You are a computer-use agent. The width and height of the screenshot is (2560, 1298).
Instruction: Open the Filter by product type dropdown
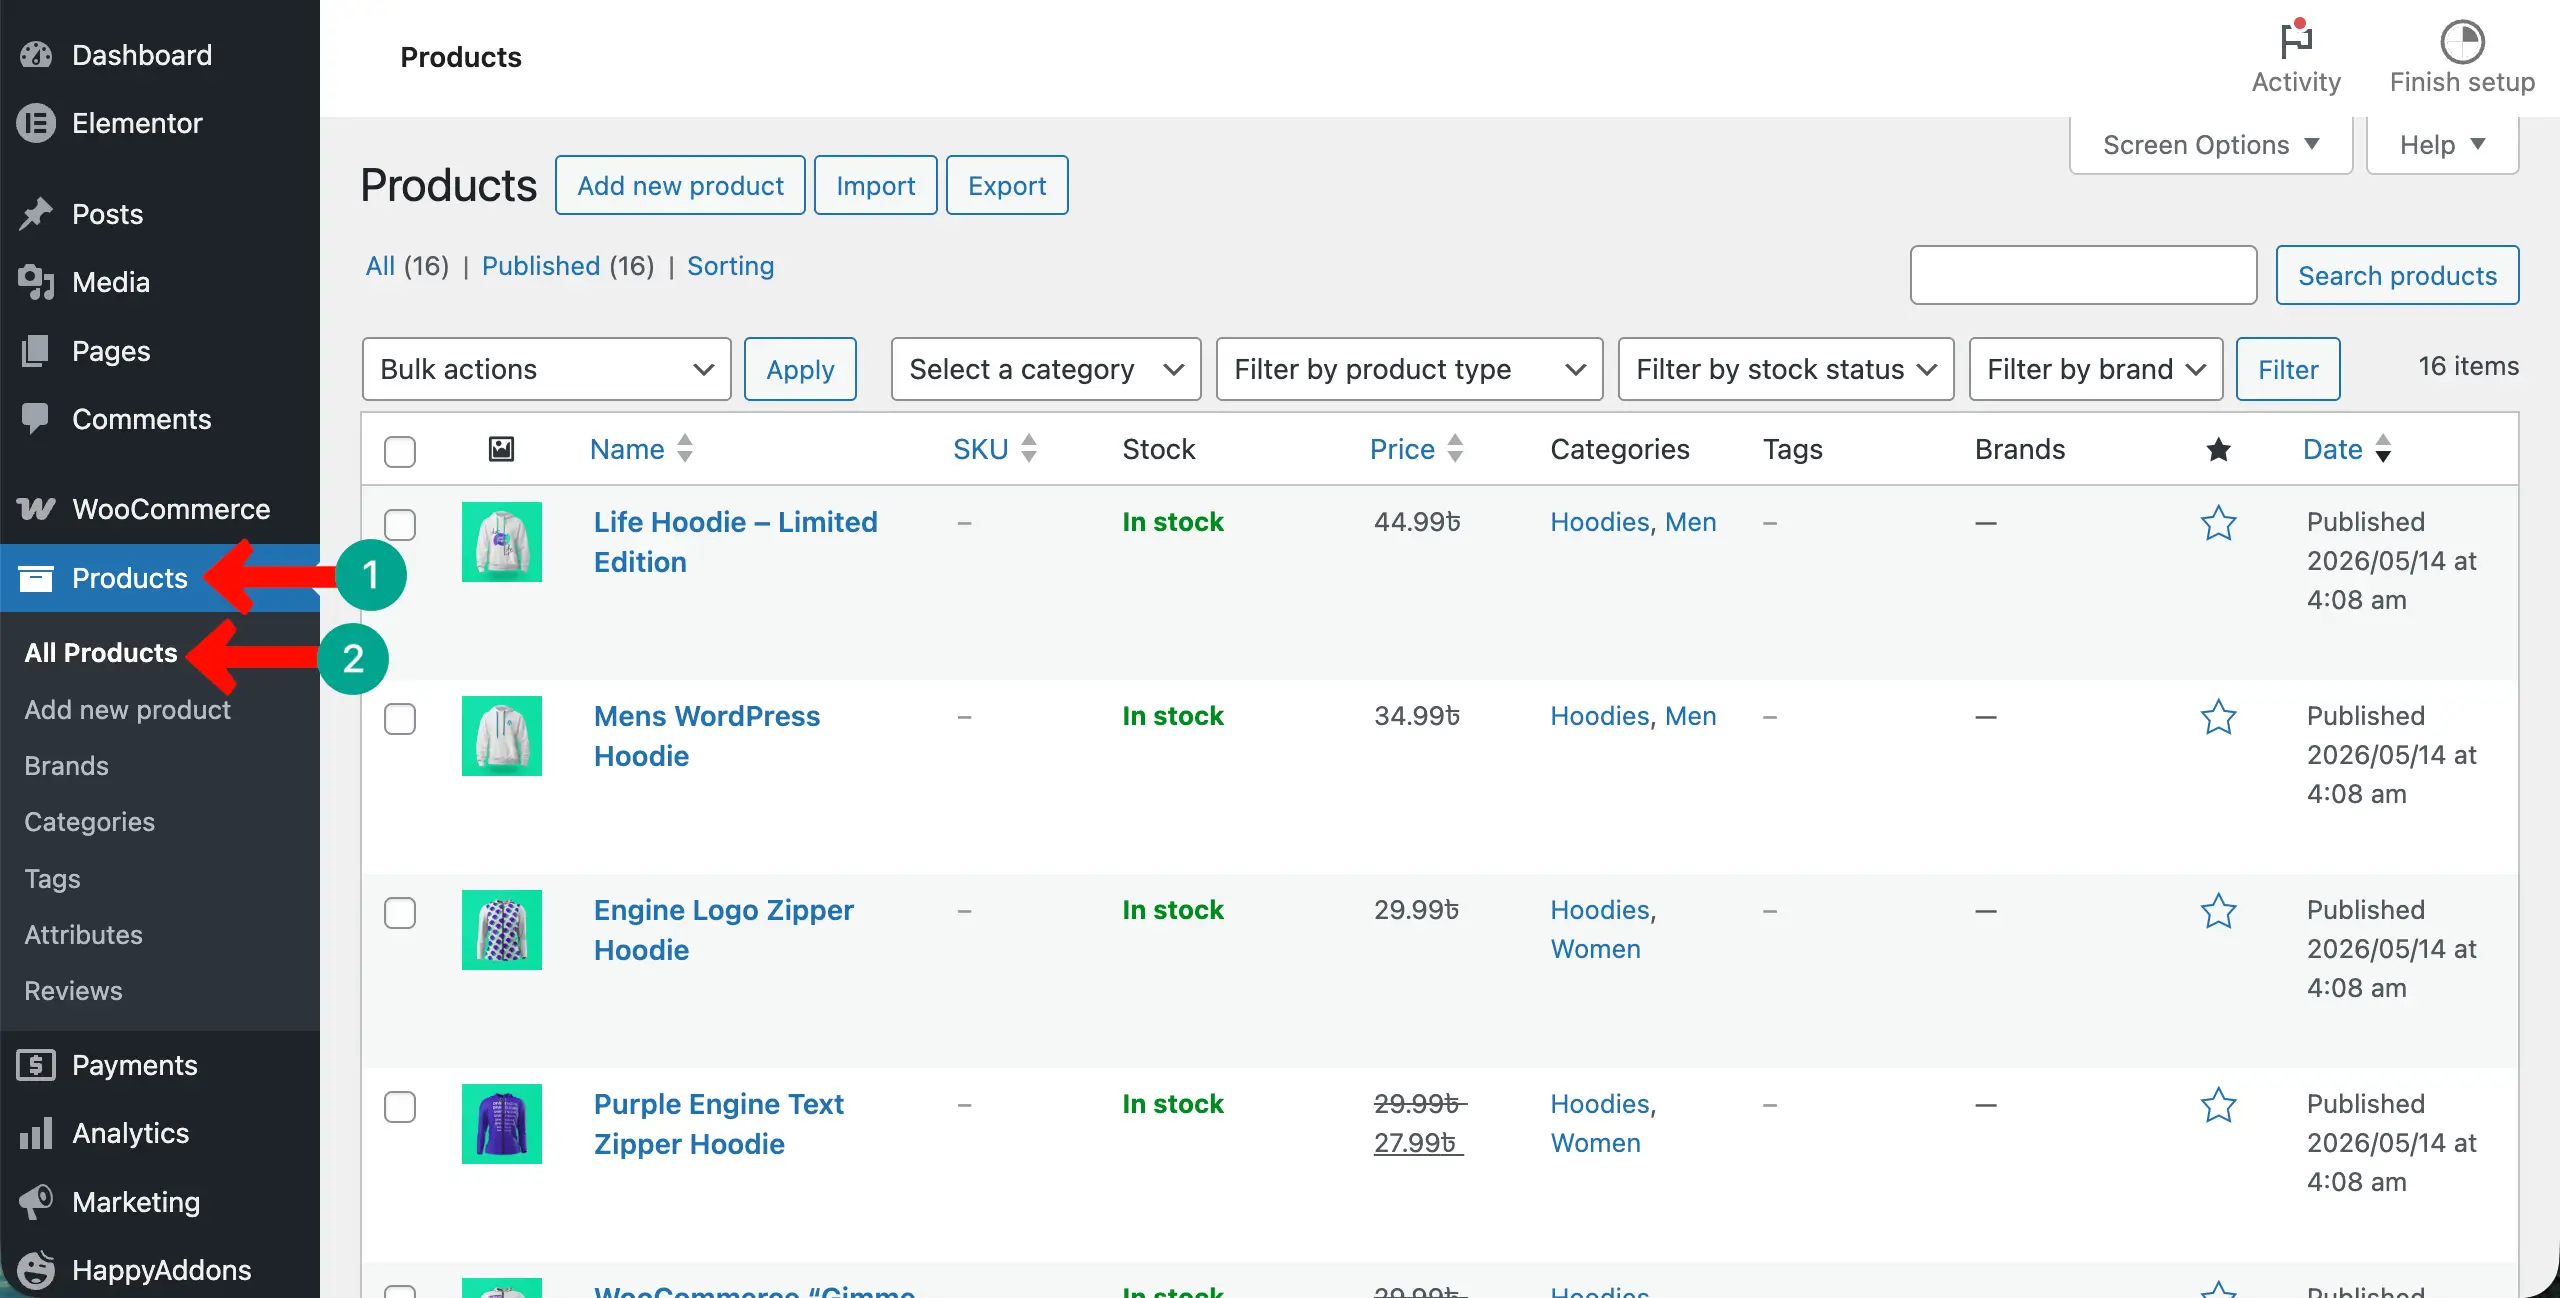(x=1409, y=369)
